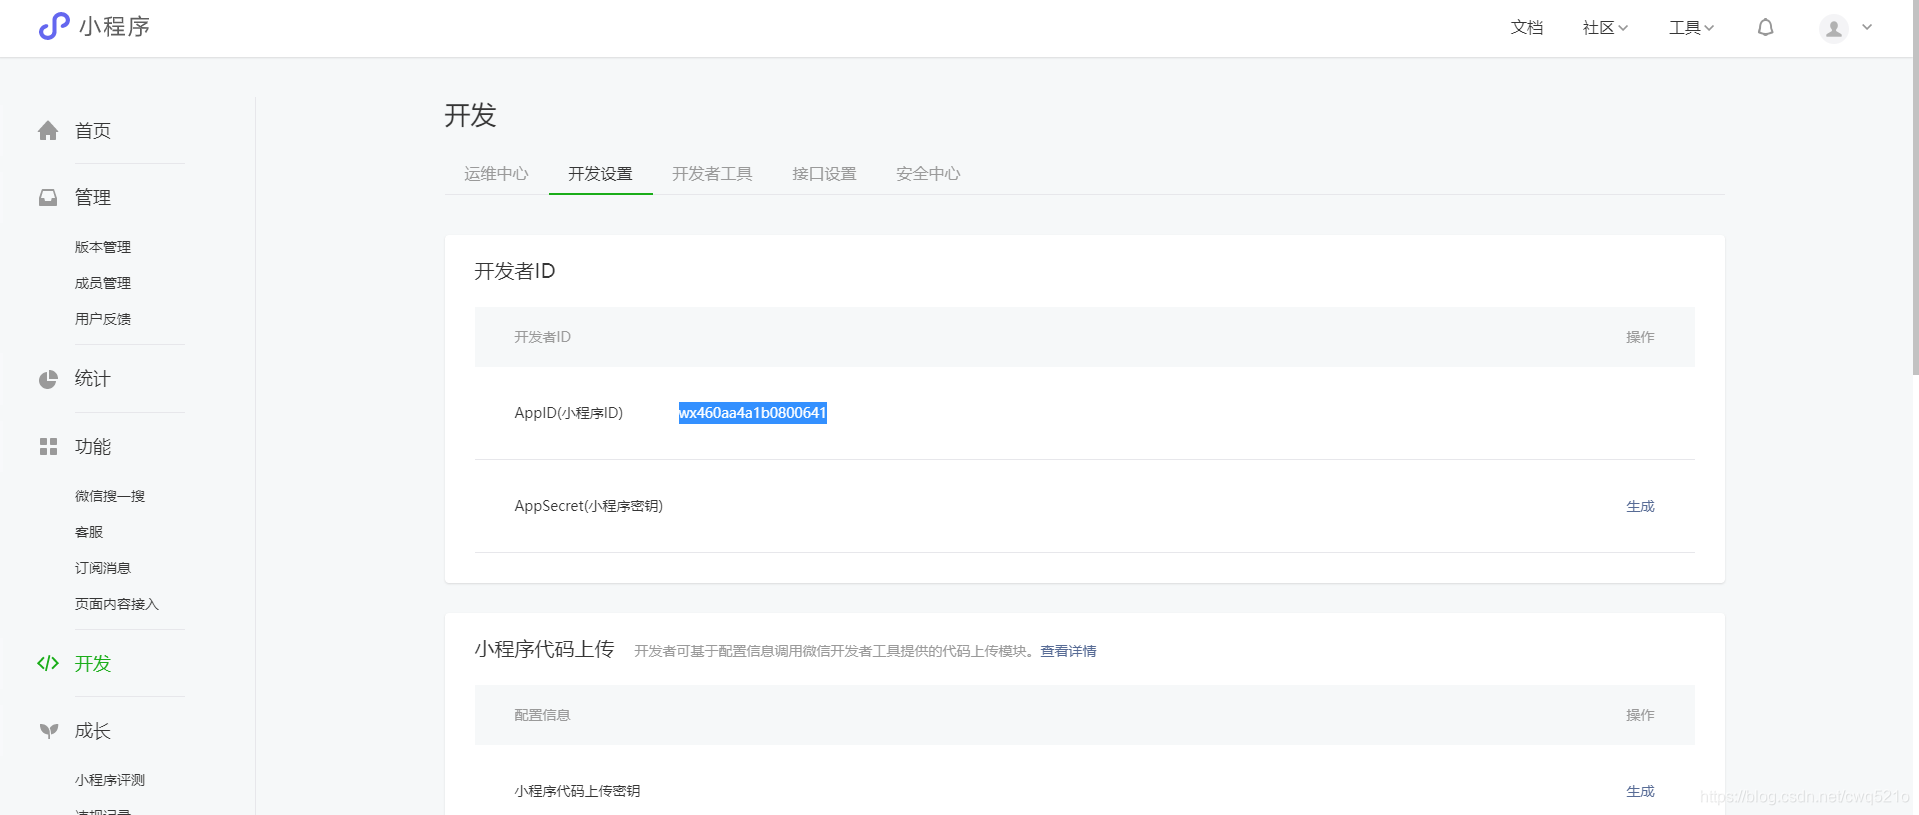
Task: Open 成长 section in sidebar
Action: (93, 731)
